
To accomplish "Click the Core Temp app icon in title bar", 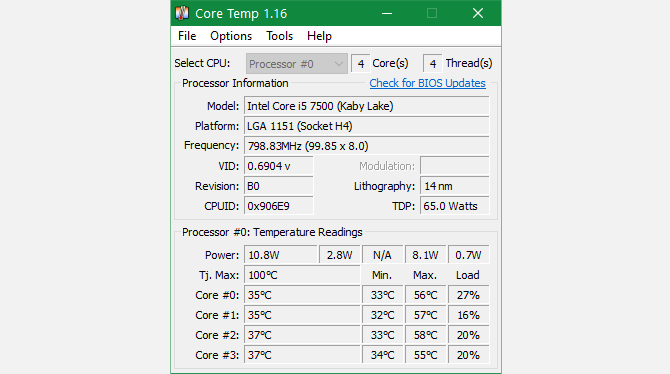I will (x=182, y=13).
